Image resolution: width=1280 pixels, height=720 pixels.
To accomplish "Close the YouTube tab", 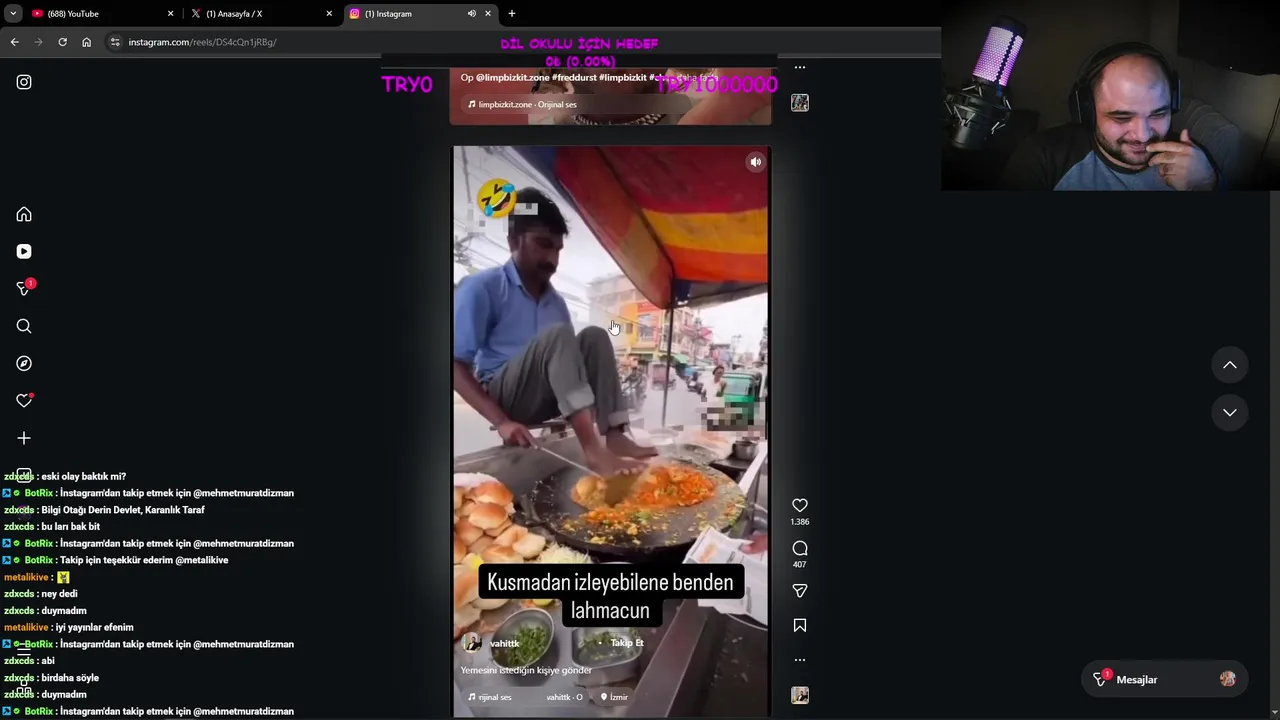I will coord(170,14).
